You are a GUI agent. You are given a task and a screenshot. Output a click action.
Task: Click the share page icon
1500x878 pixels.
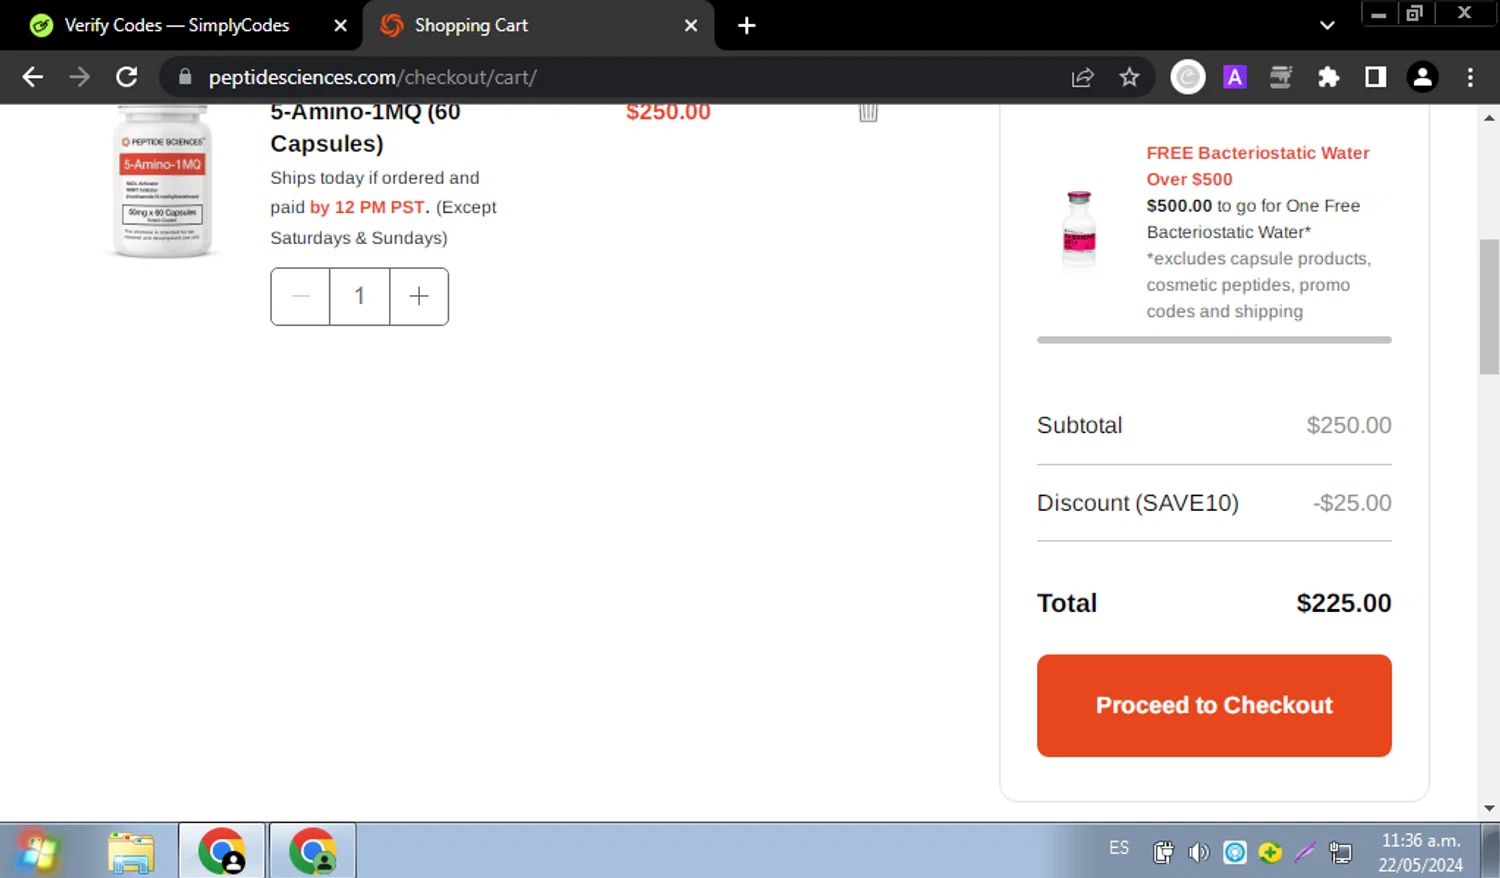tap(1082, 77)
